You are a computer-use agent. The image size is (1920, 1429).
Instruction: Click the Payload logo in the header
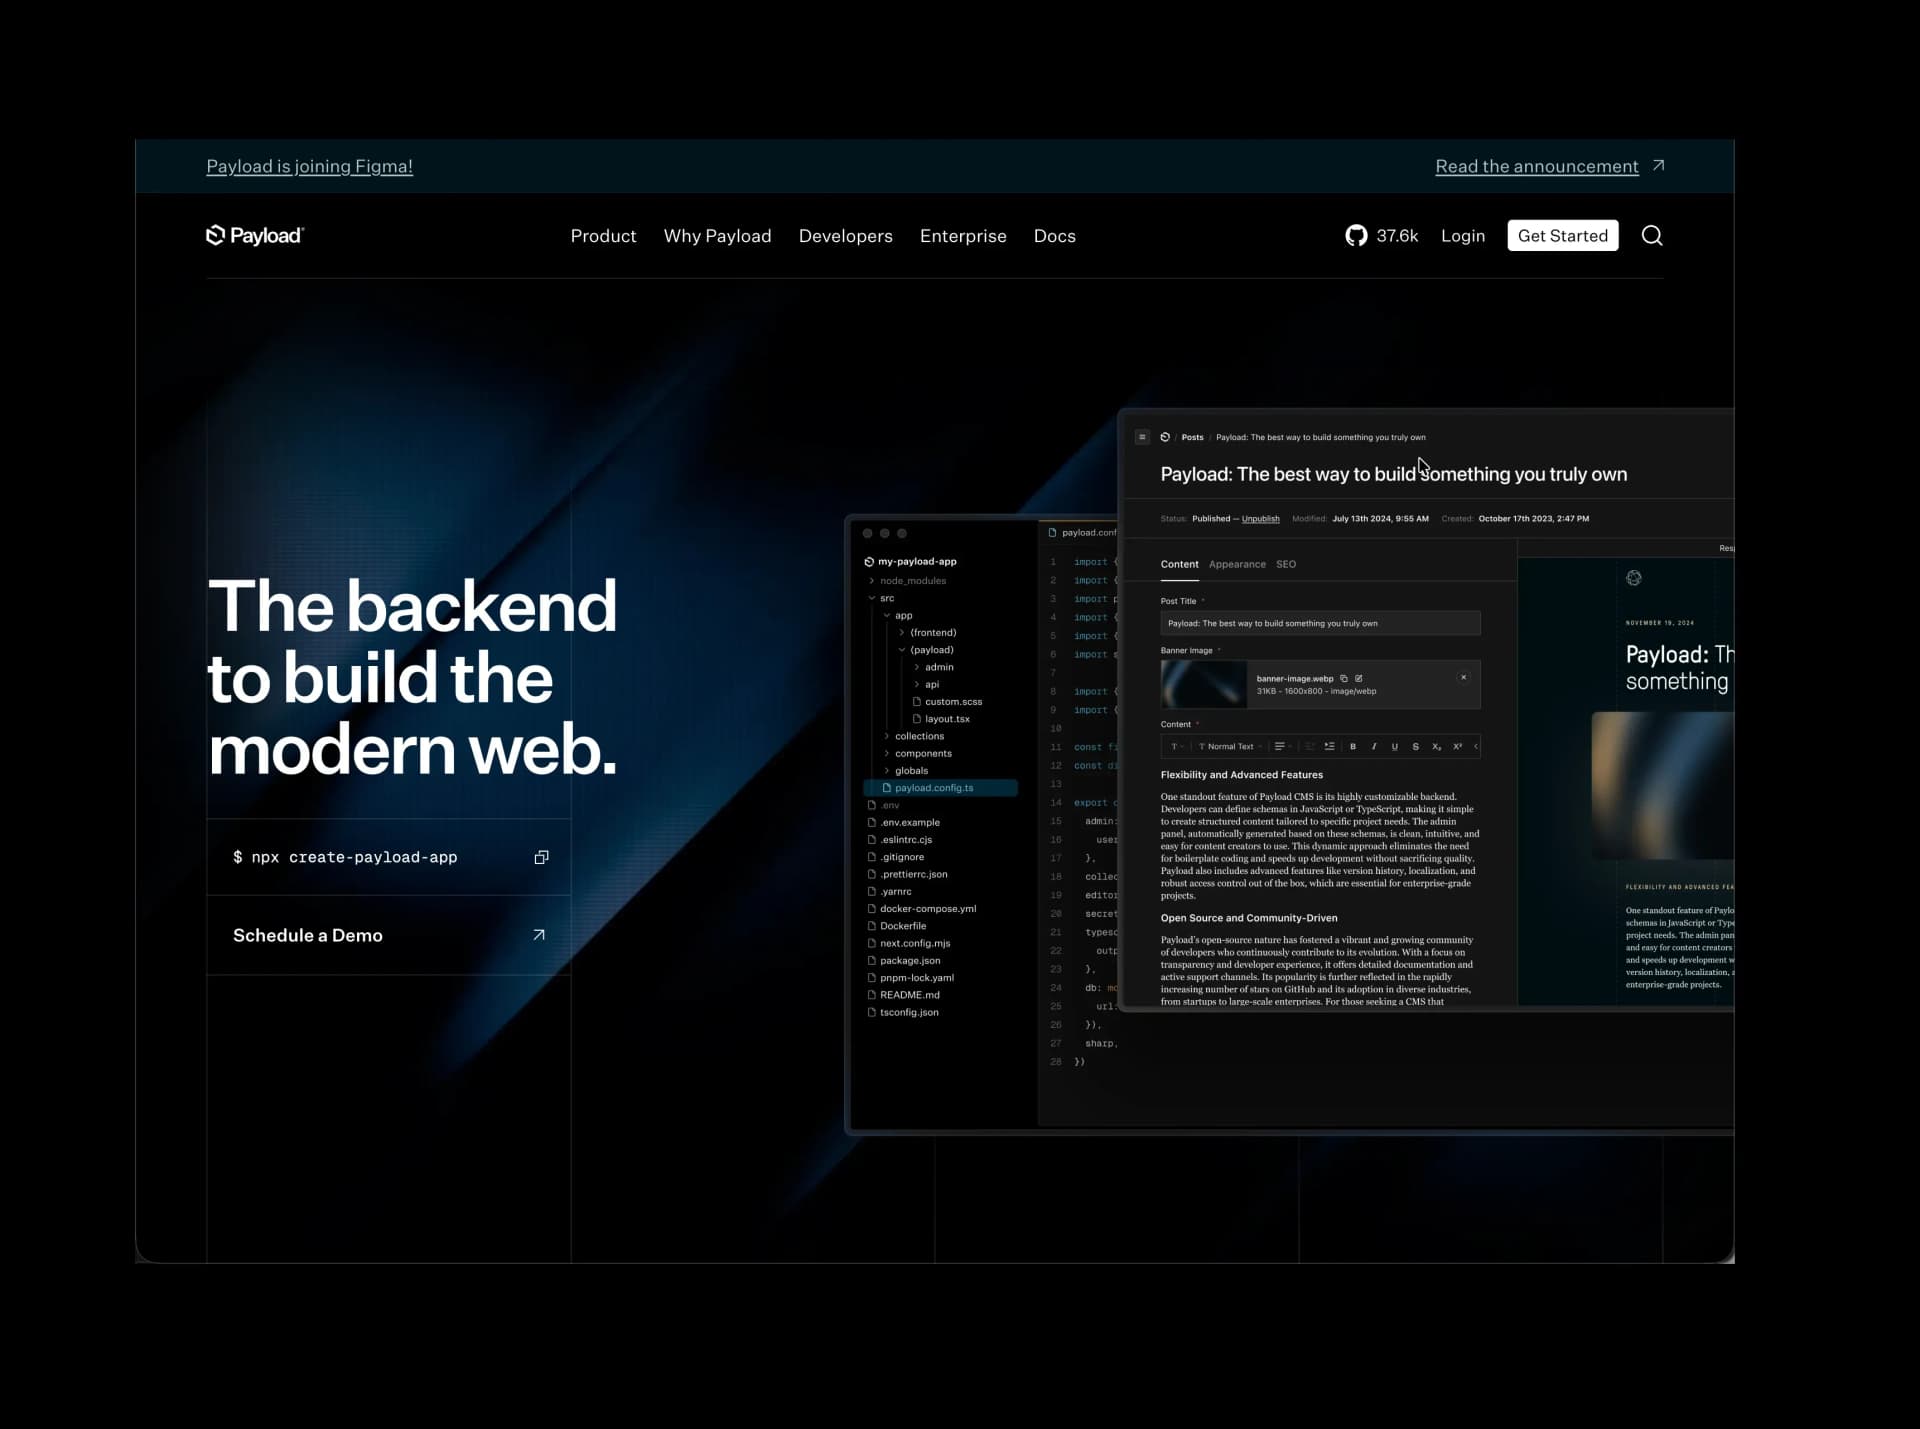(255, 235)
